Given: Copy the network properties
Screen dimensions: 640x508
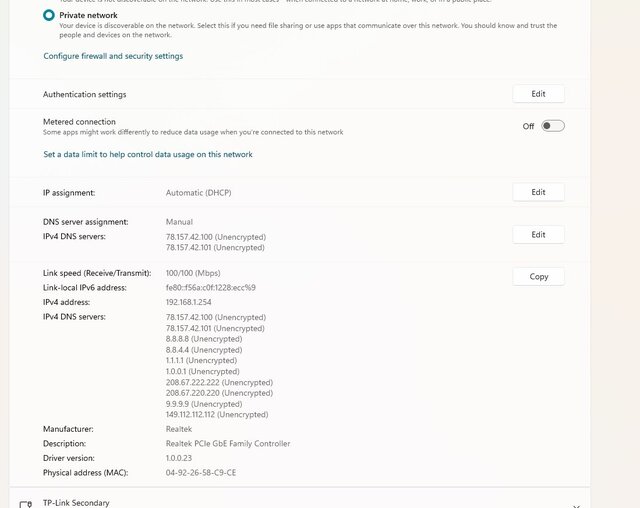Looking at the screenshot, I should (x=538, y=277).
